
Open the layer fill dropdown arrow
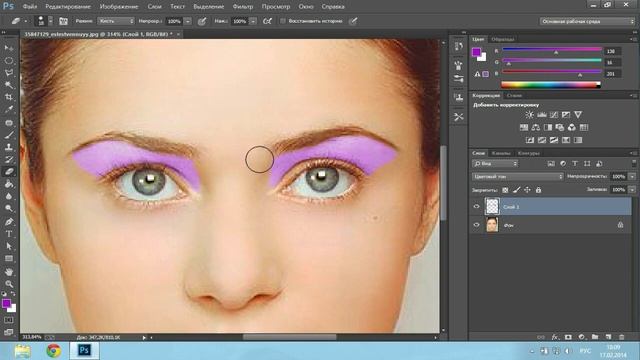click(x=632, y=190)
